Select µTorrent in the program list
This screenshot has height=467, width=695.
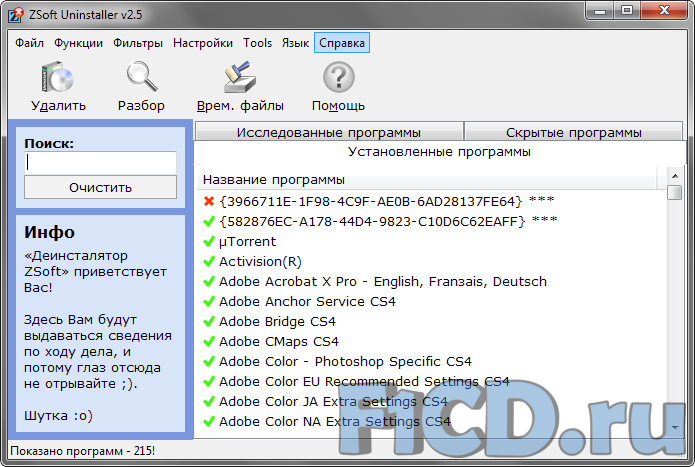click(x=247, y=241)
